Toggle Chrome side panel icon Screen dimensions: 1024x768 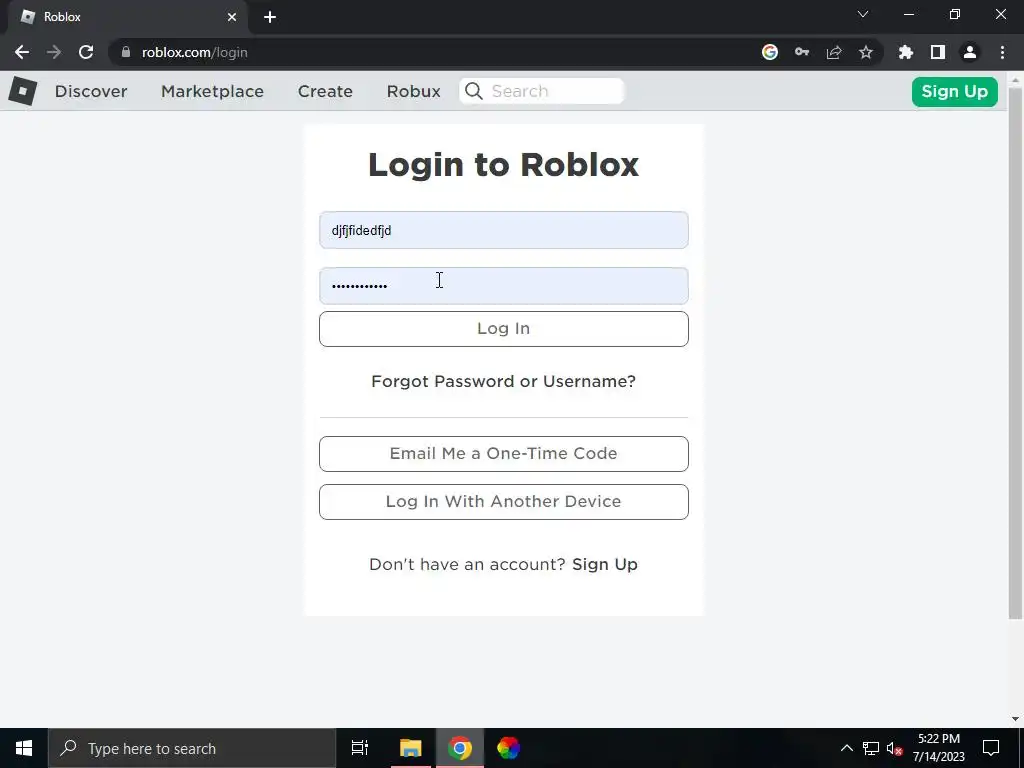pyautogui.click(x=938, y=52)
